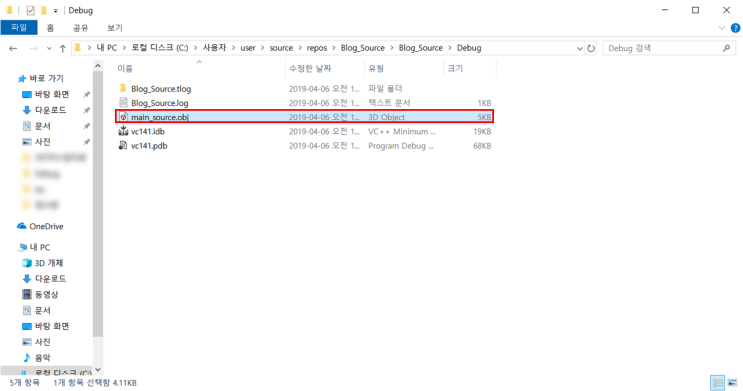The width and height of the screenshot is (743, 391).
Task: Click the Program Debug type cell
Action: pos(401,146)
